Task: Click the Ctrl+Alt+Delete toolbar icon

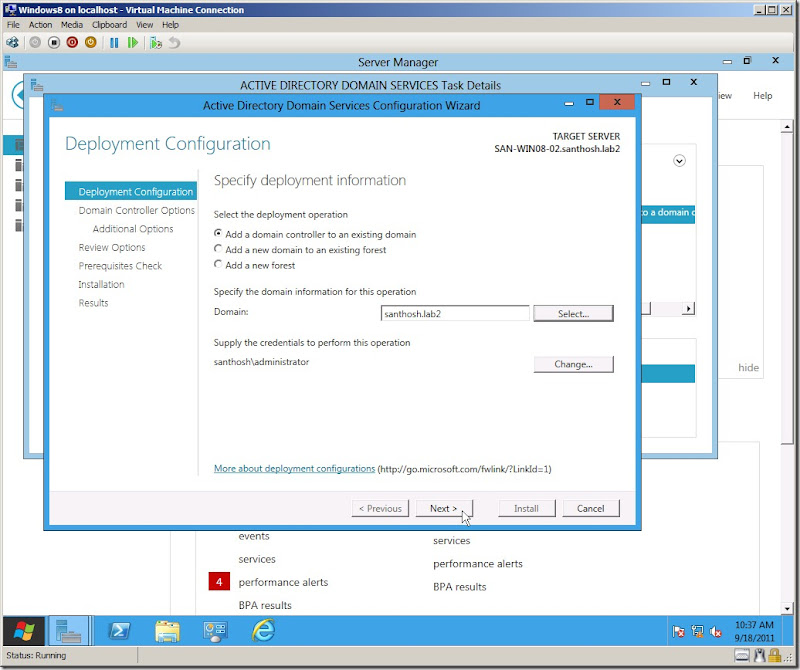Action: pos(13,43)
